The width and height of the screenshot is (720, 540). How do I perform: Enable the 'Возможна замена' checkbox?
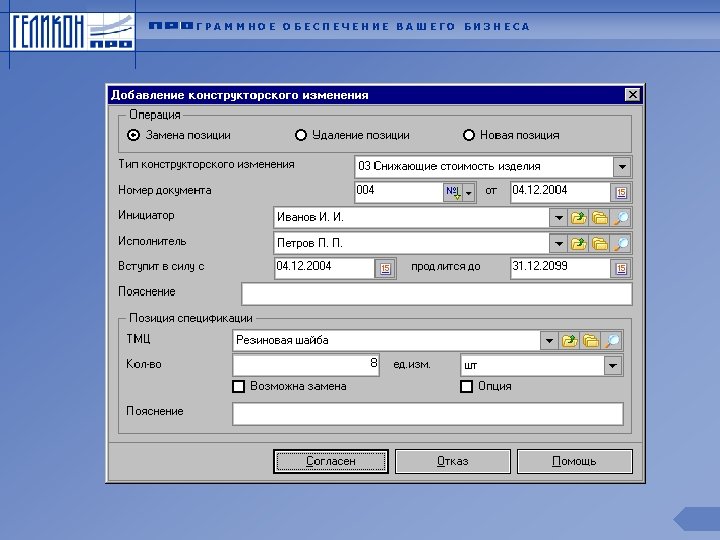(x=239, y=387)
